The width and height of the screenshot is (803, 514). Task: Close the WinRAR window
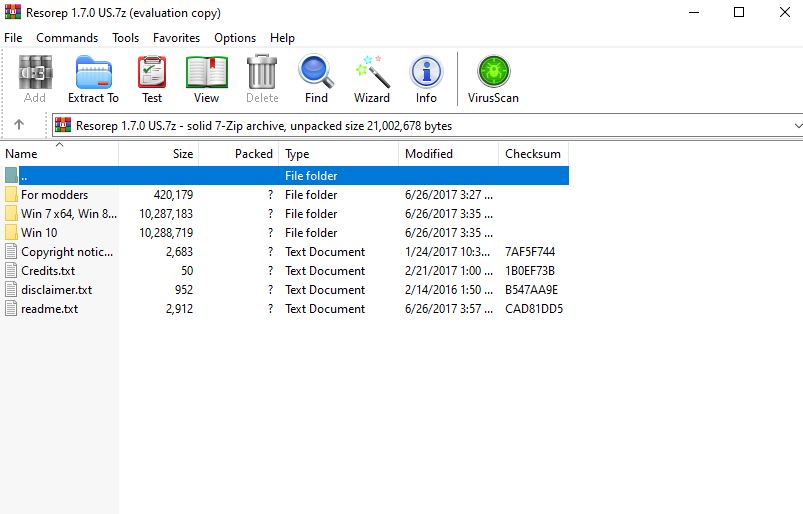tap(785, 12)
